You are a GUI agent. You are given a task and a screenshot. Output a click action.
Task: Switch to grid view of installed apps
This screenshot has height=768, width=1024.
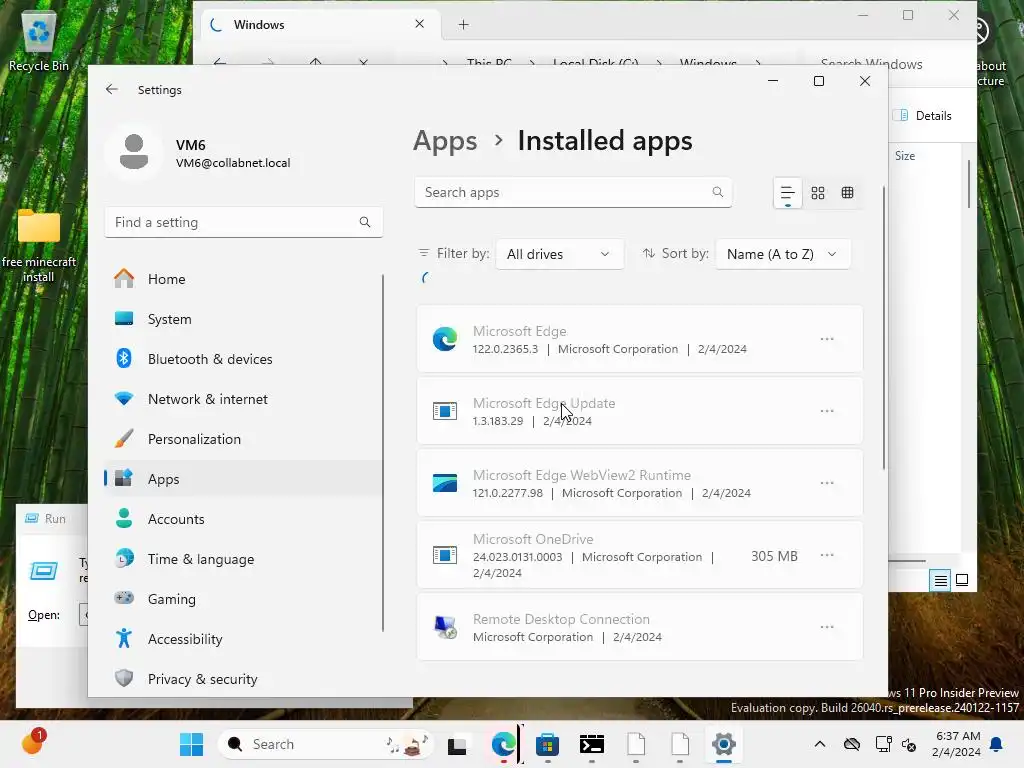[x=818, y=193]
